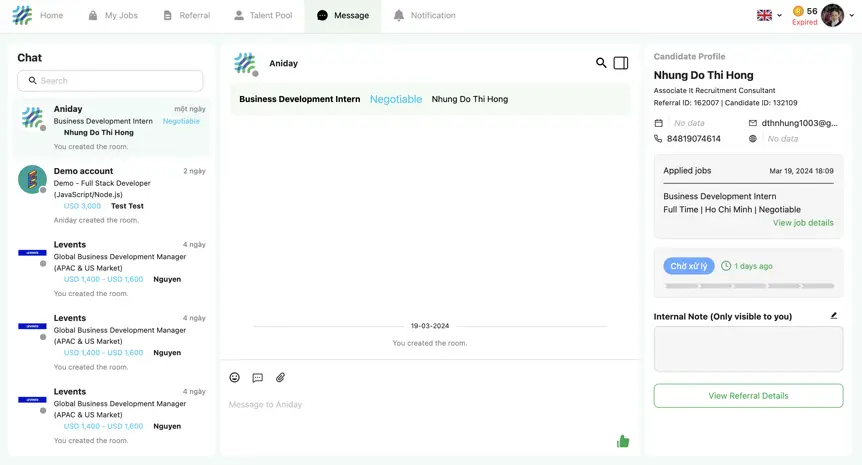Viewport: 862px width, 465px height.
Task: Toggle the candidate side panel icon
Action: tap(621, 63)
